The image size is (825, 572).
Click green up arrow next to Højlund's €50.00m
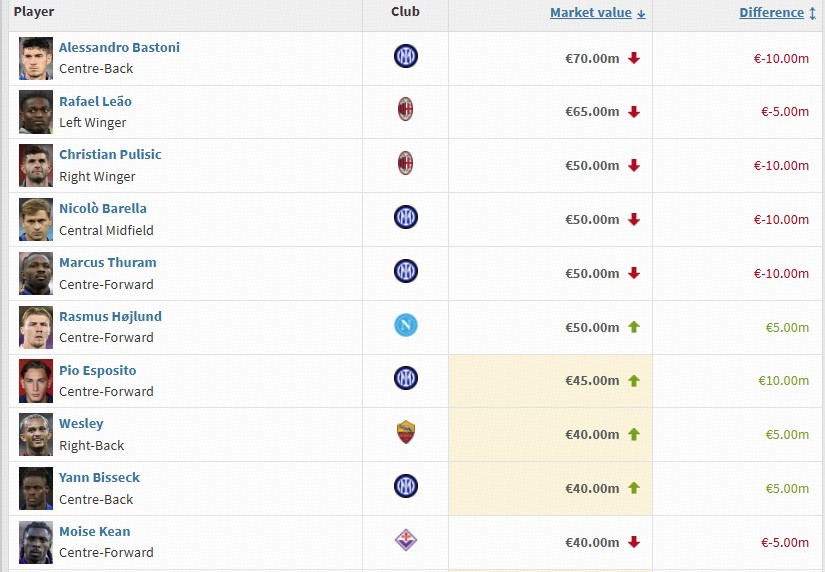point(634,327)
